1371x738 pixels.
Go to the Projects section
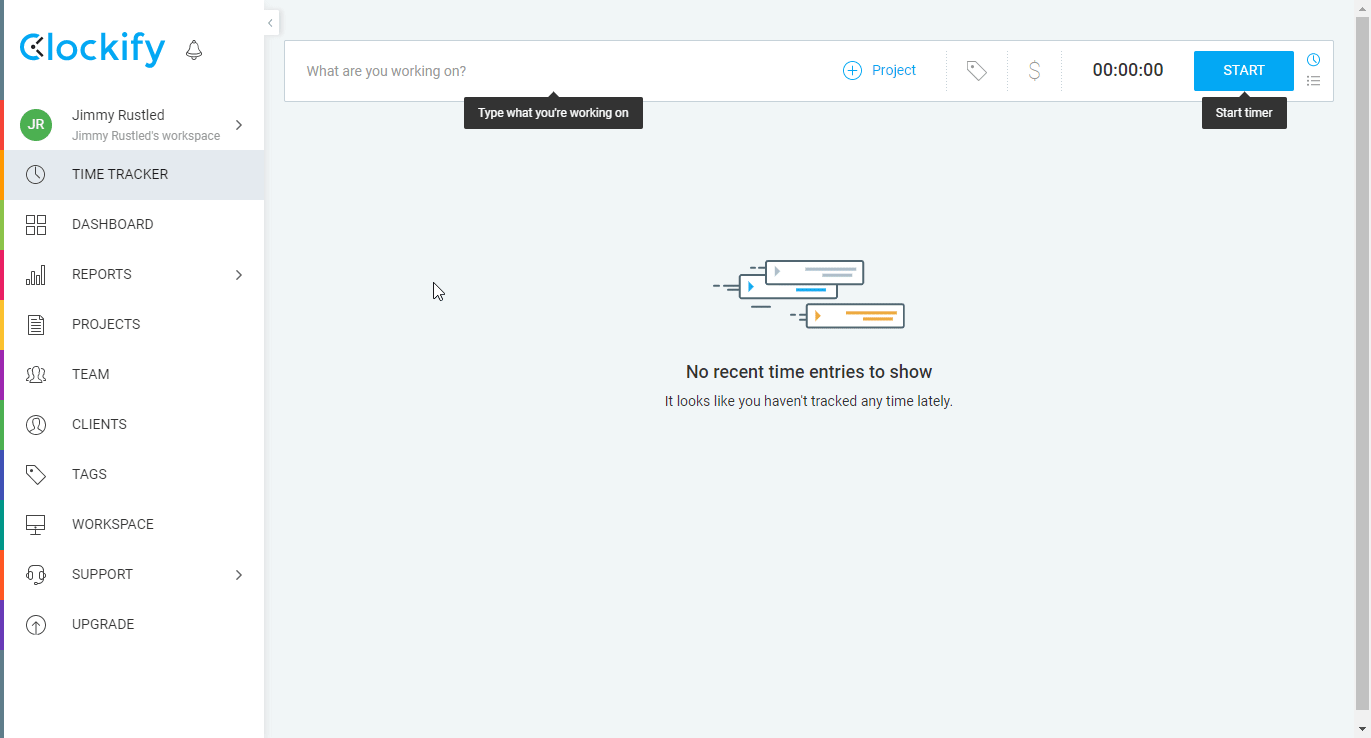[106, 325]
